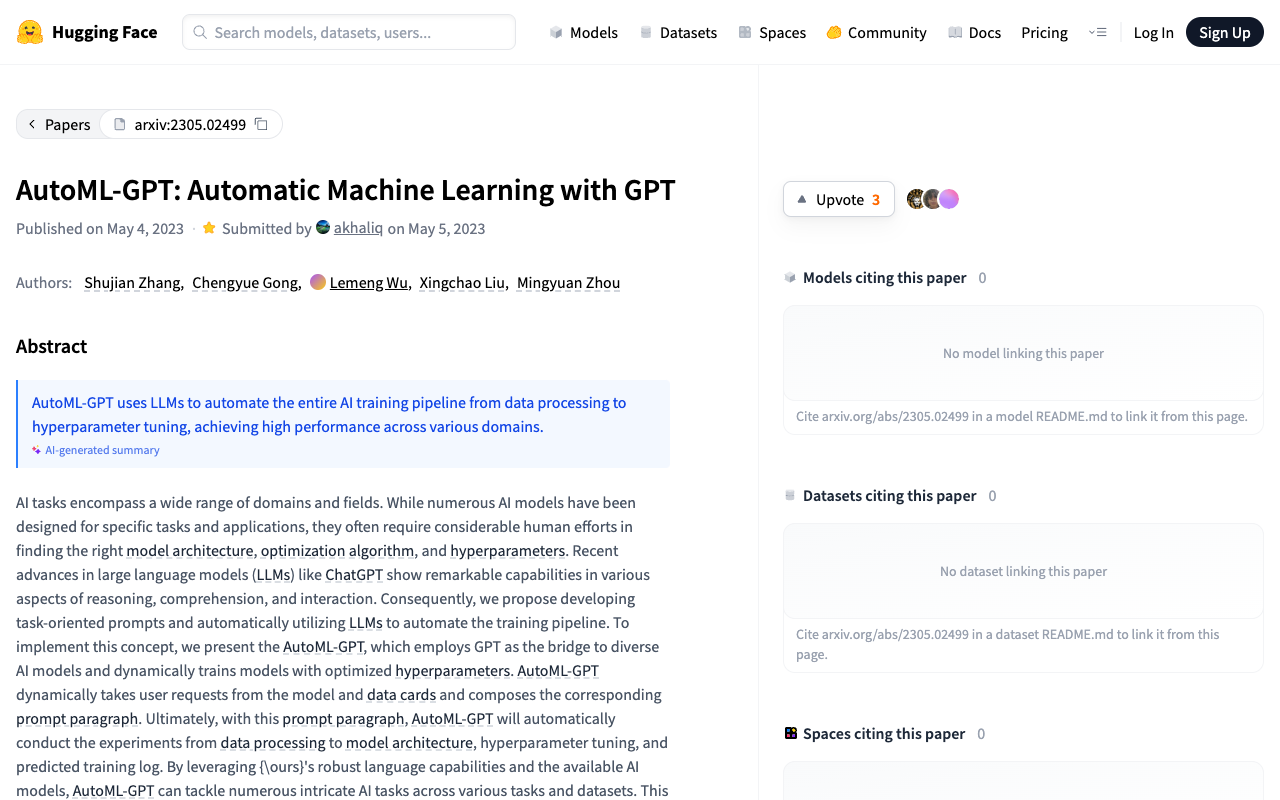Upvote this paper
Screen dimensions: 1280x800
pyautogui.click(x=839, y=199)
